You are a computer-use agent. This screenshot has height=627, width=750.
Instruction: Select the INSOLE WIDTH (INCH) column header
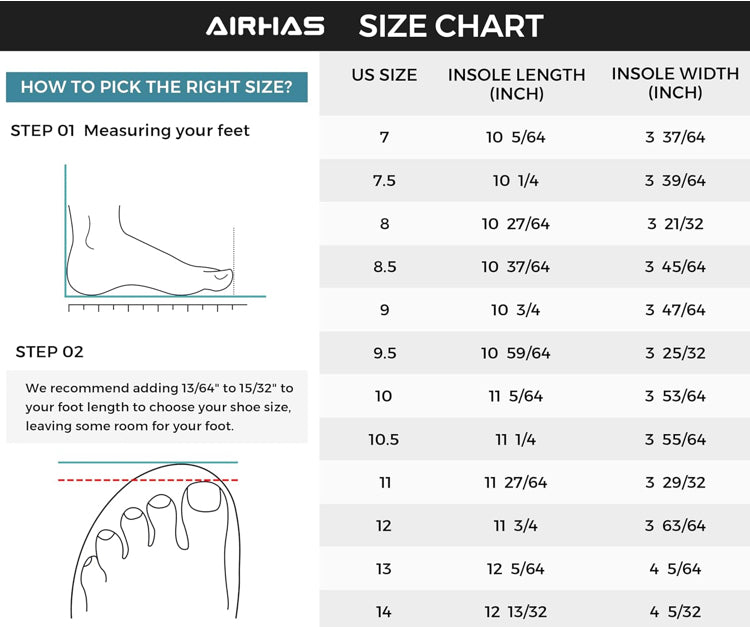click(675, 84)
